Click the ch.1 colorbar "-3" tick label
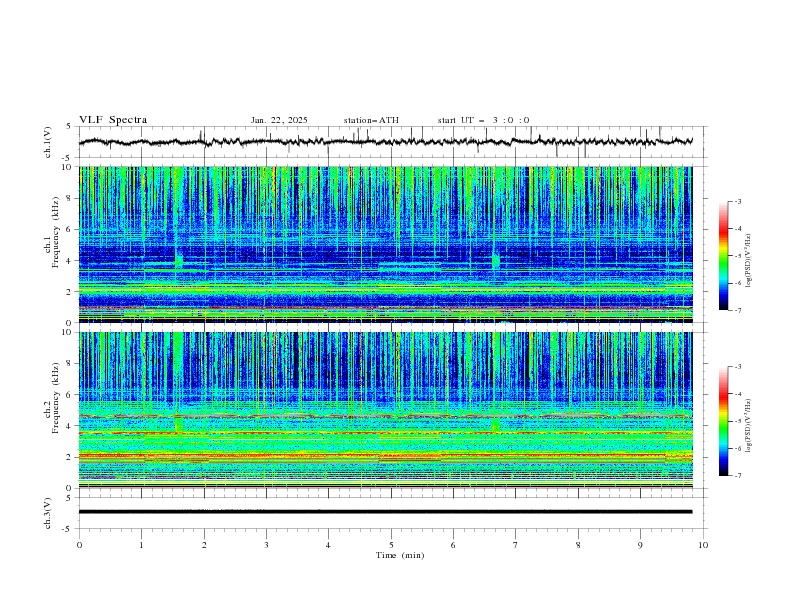The width and height of the screenshot is (792, 612). pos(737,201)
